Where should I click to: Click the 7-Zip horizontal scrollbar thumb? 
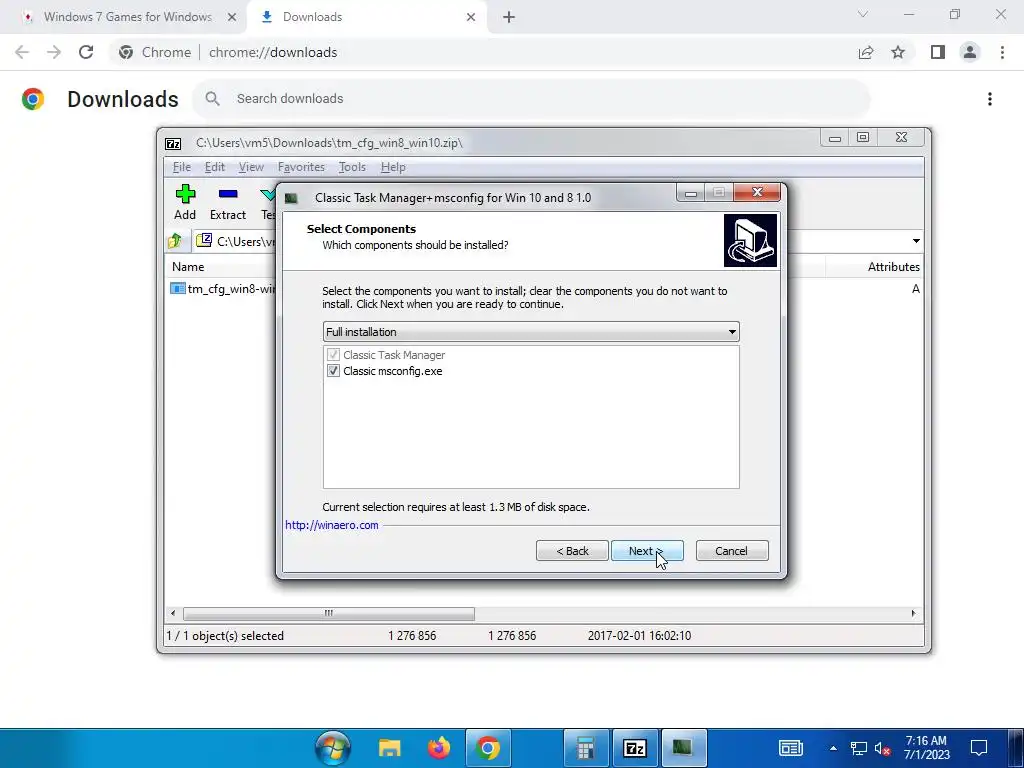[x=328, y=614]
